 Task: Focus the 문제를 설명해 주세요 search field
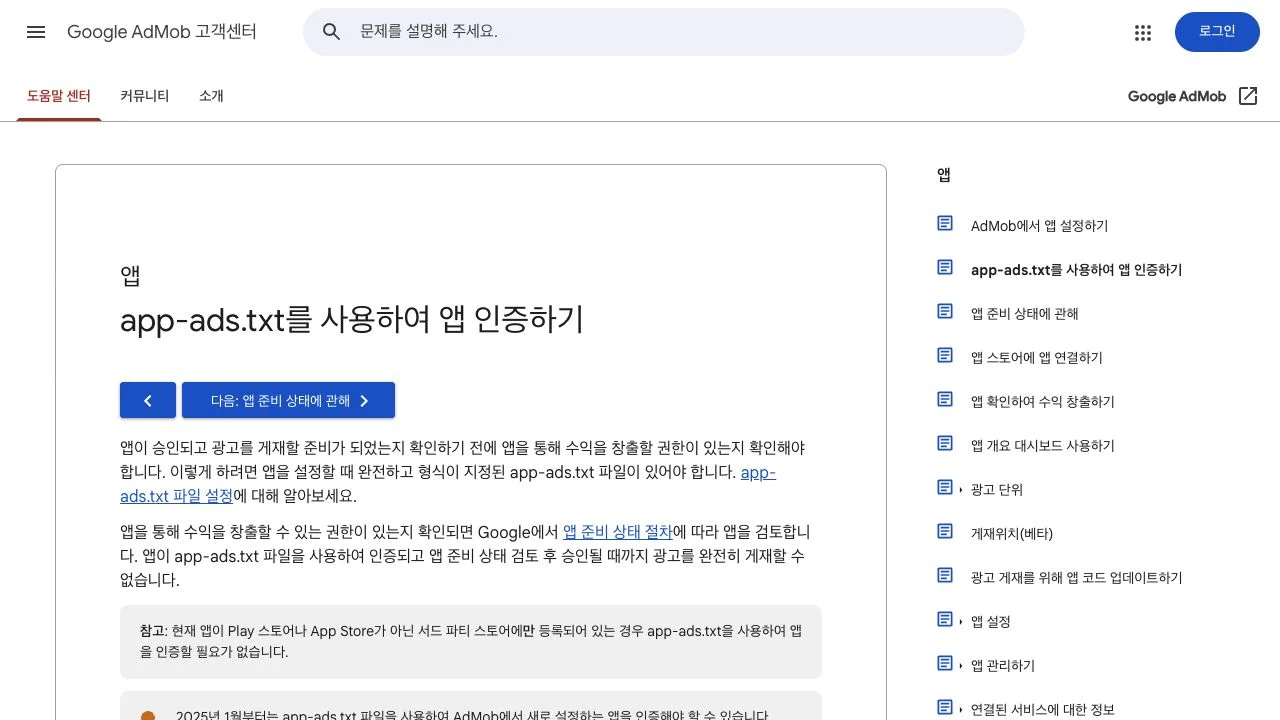[664, 32]
